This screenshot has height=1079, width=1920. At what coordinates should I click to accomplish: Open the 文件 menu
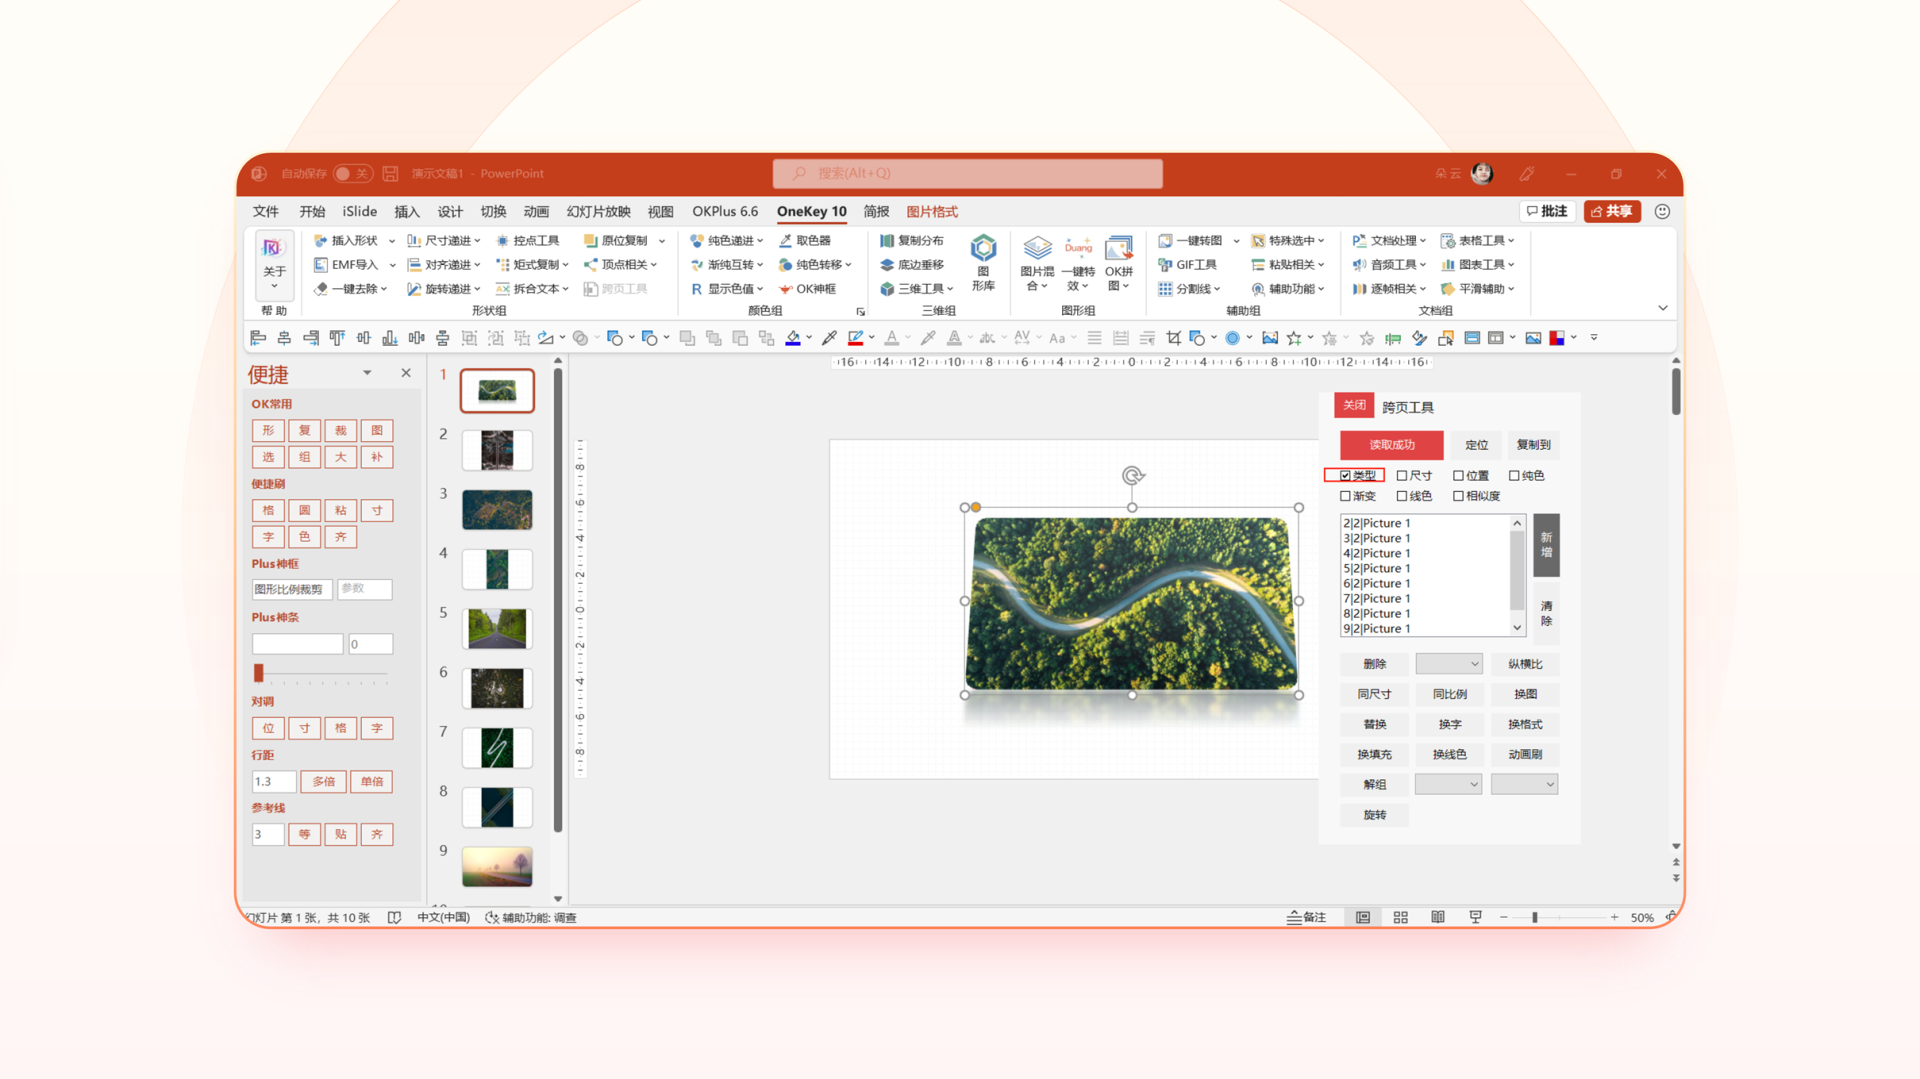coord(266,212)
